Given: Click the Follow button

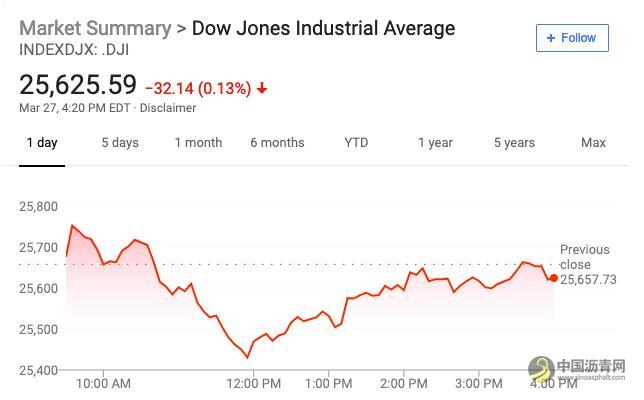Looking at the screenshot, I should click(571, 38).
